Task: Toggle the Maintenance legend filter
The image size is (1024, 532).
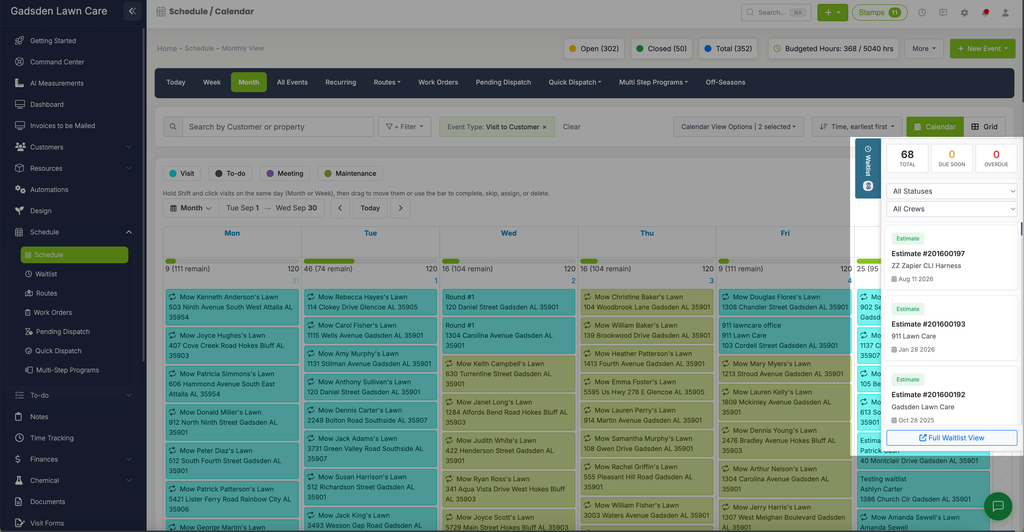Action: tap(350, 174)
